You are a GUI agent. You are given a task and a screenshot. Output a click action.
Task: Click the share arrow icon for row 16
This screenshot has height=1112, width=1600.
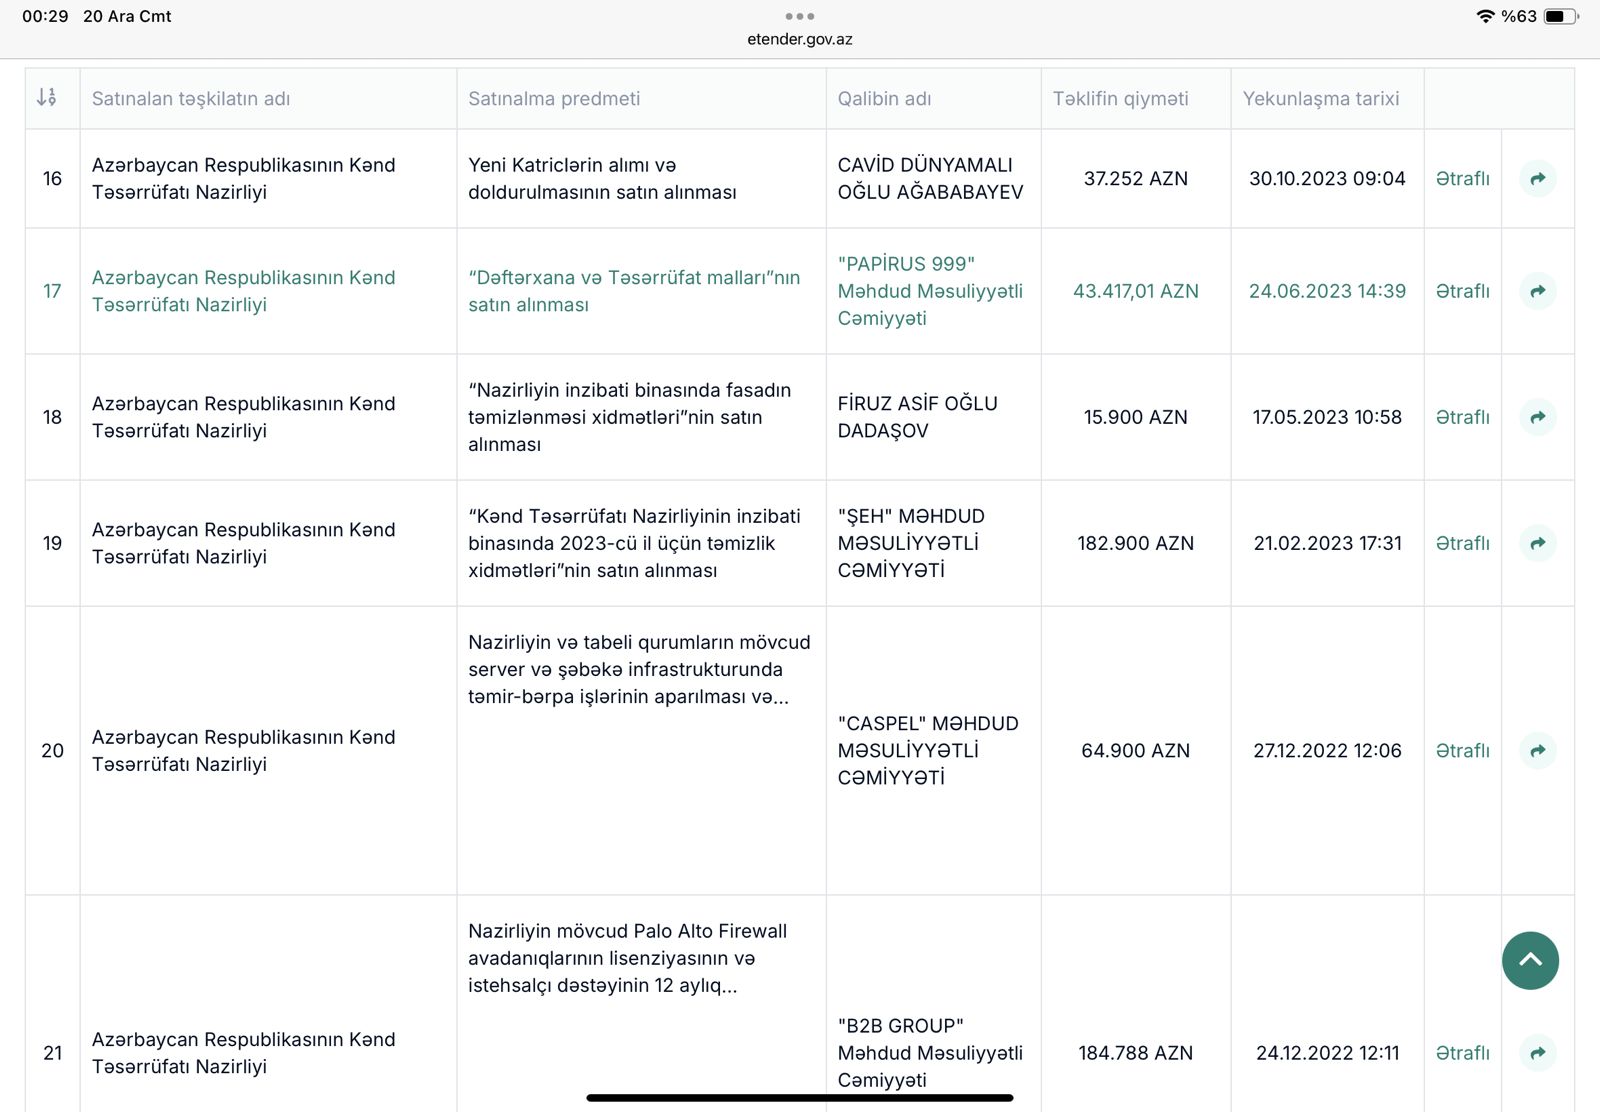point(1538,179)
